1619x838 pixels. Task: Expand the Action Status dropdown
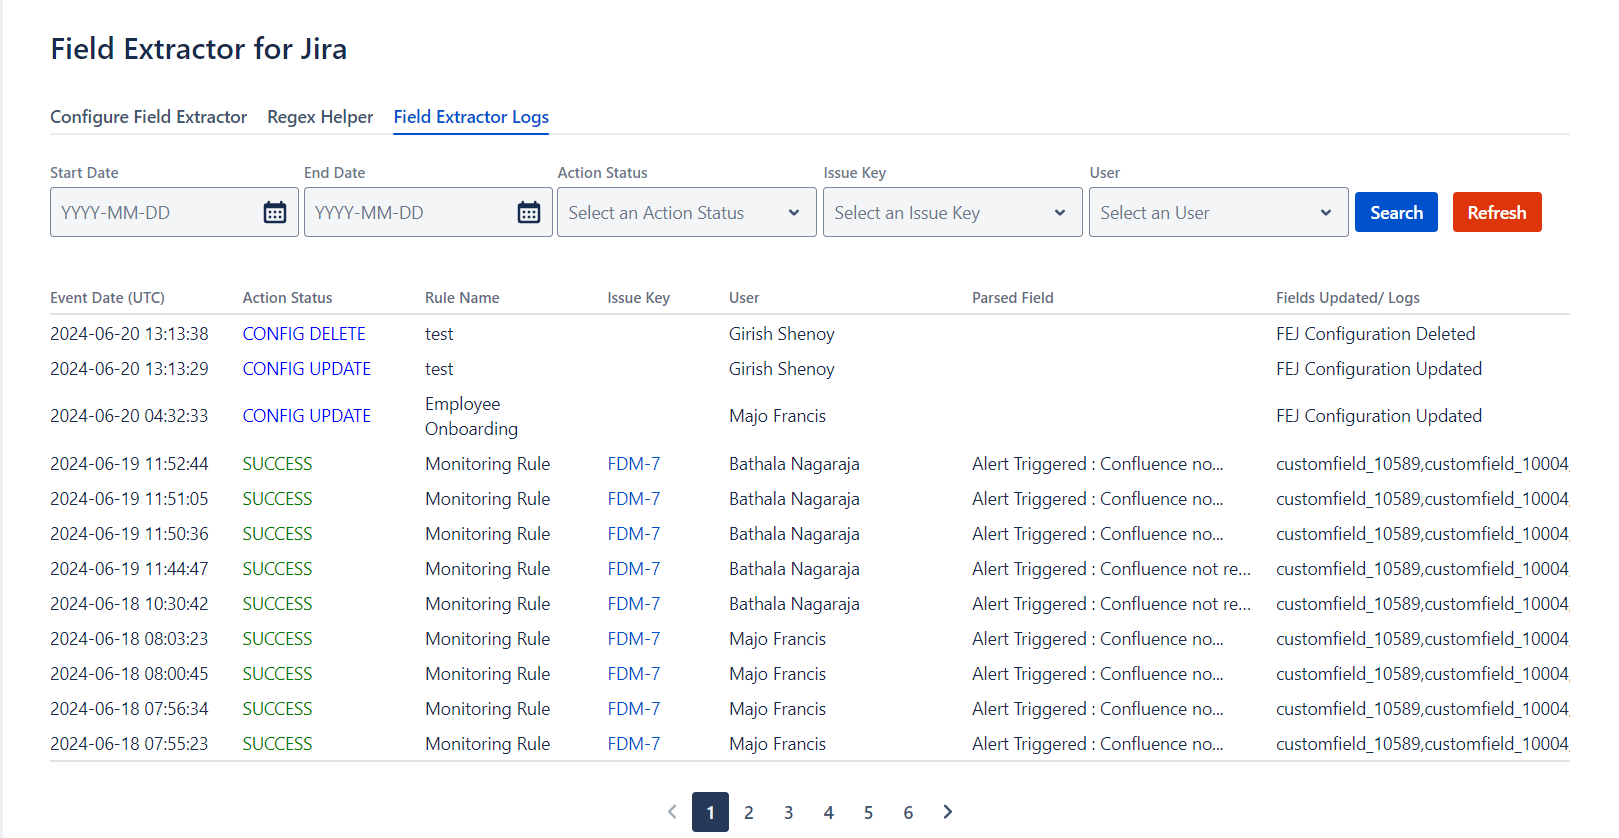pos(687,212)
